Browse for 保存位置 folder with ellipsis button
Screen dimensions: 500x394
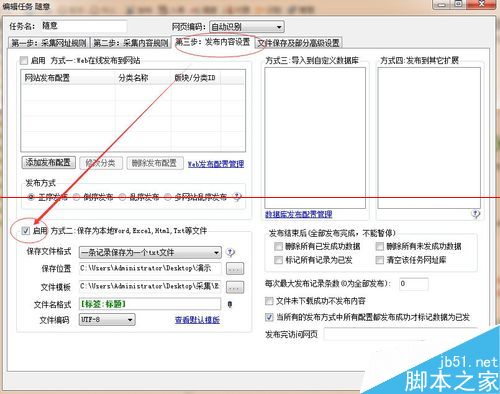tap(235, 268)
